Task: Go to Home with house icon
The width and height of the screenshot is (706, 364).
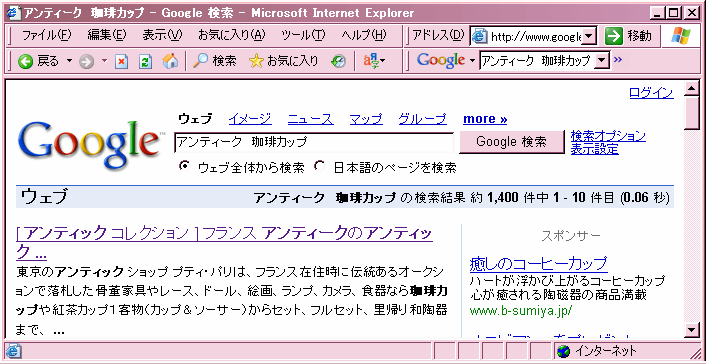Action: click(170, 61)
